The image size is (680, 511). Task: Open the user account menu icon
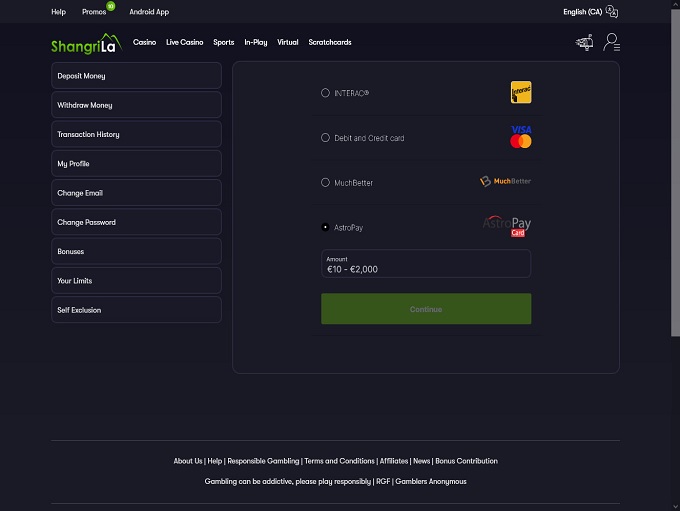tap(612, 43)
